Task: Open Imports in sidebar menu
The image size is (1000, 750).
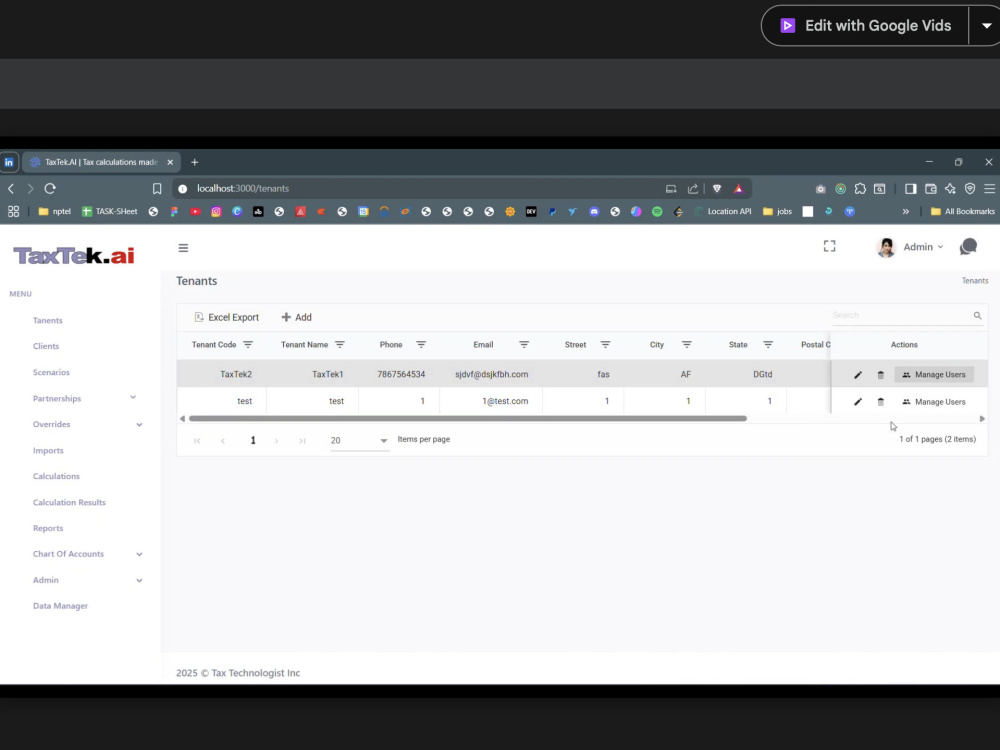Action: (48, 450)
